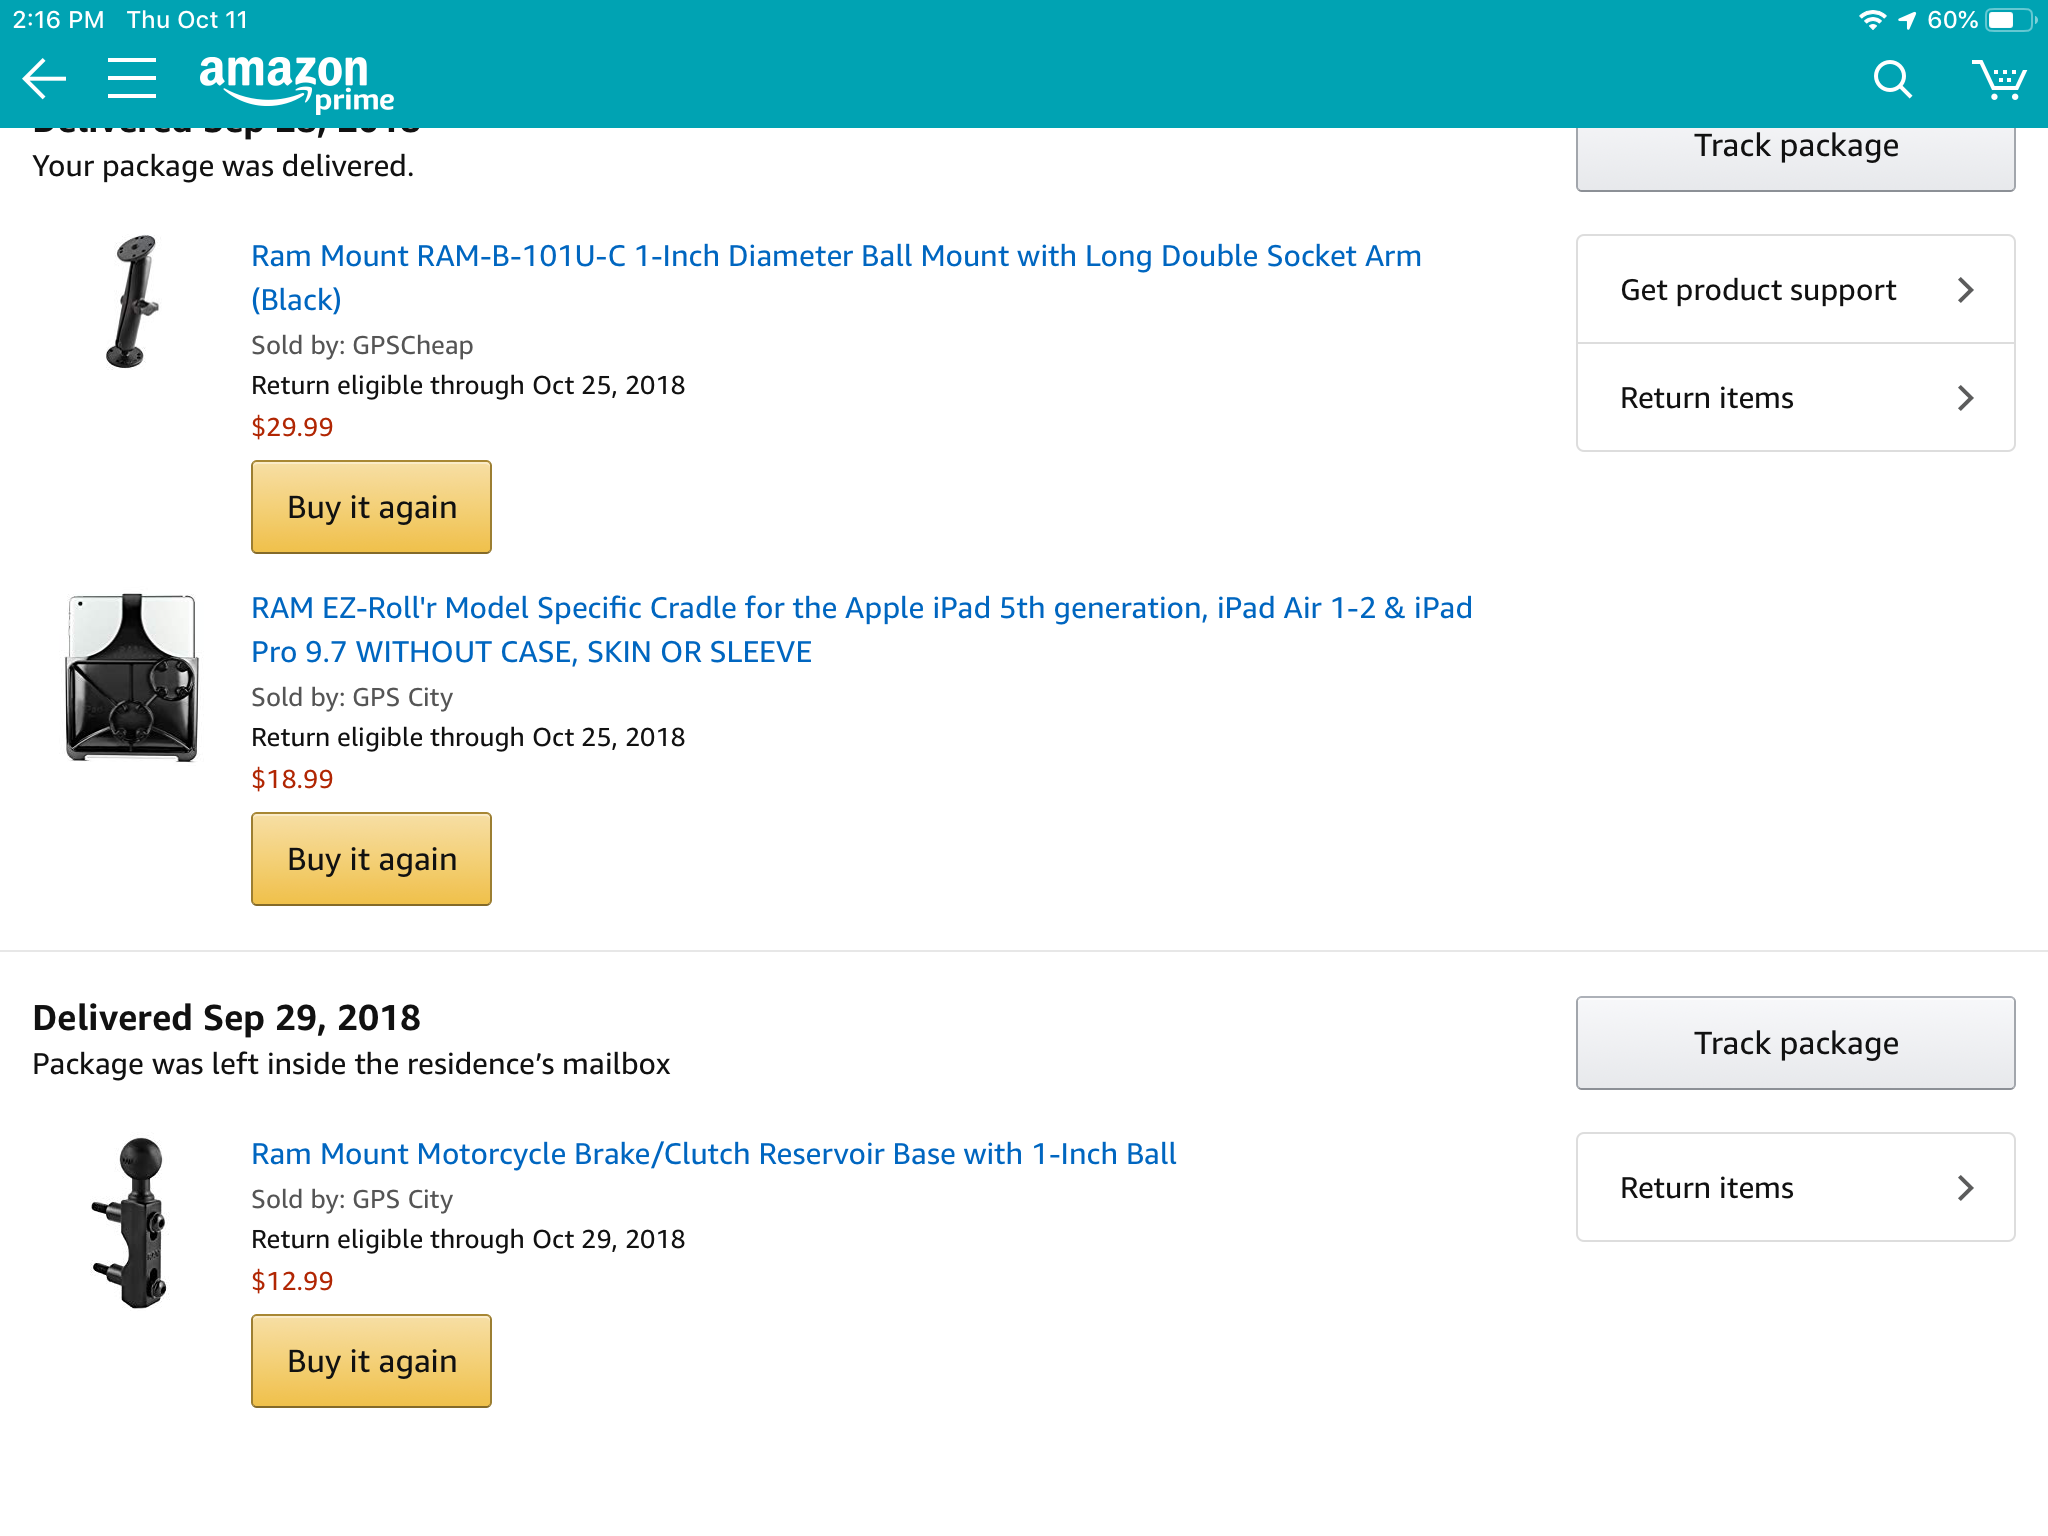
Task: Select the $18.99 price text
Action: pos(292,779)
